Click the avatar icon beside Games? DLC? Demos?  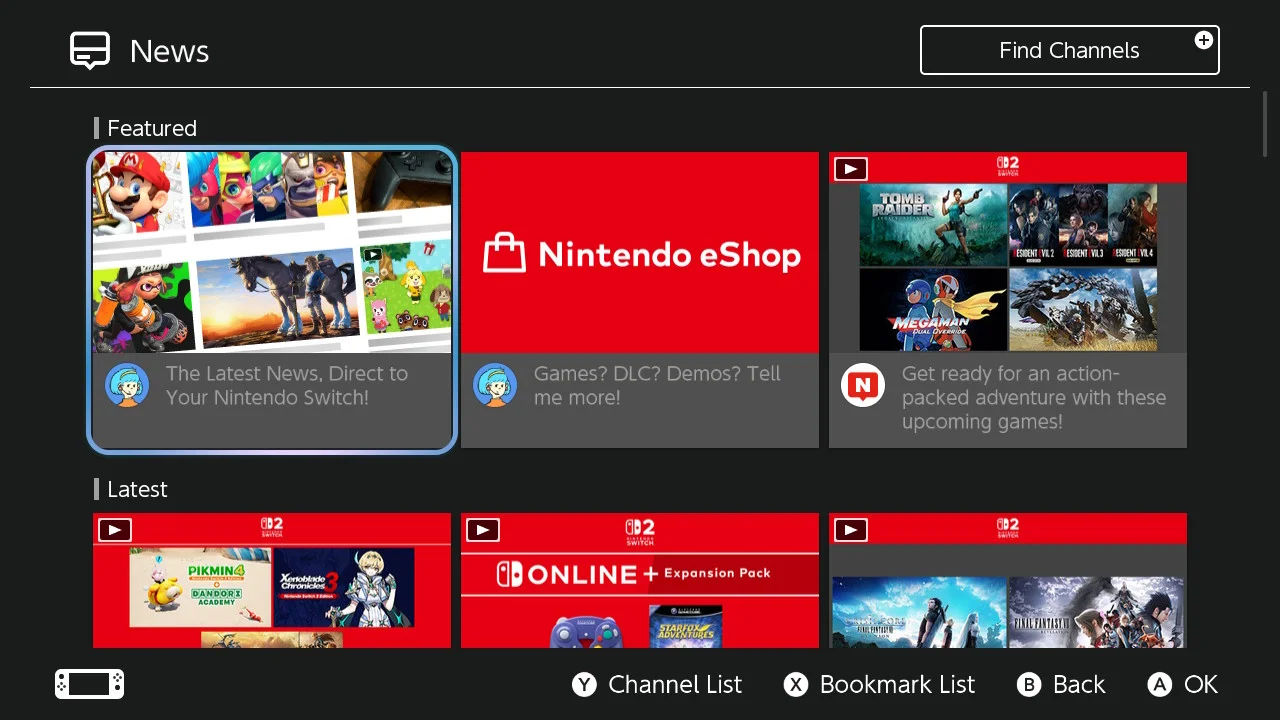[x=495, y=385]
